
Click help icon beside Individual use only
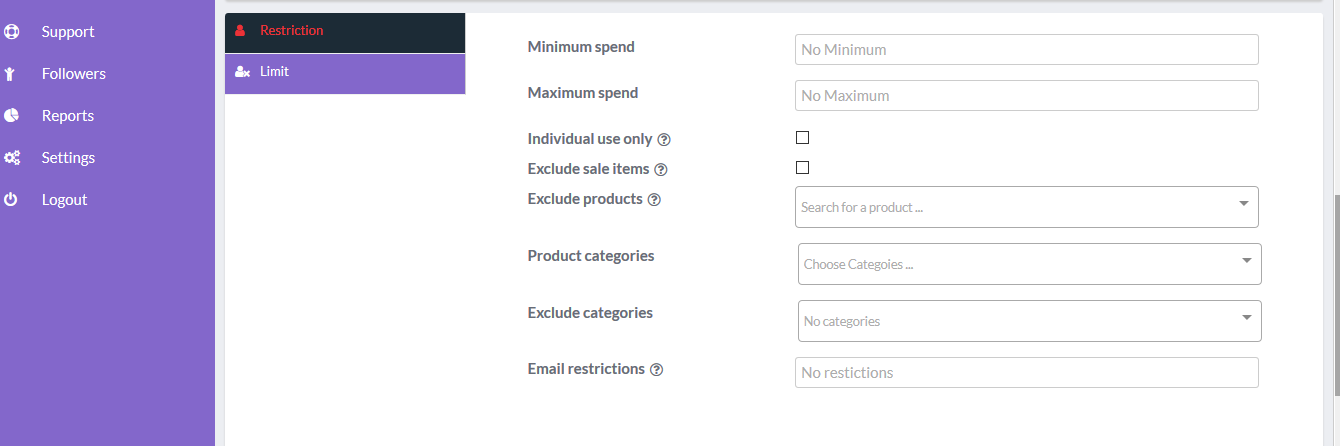pos(664,140)
